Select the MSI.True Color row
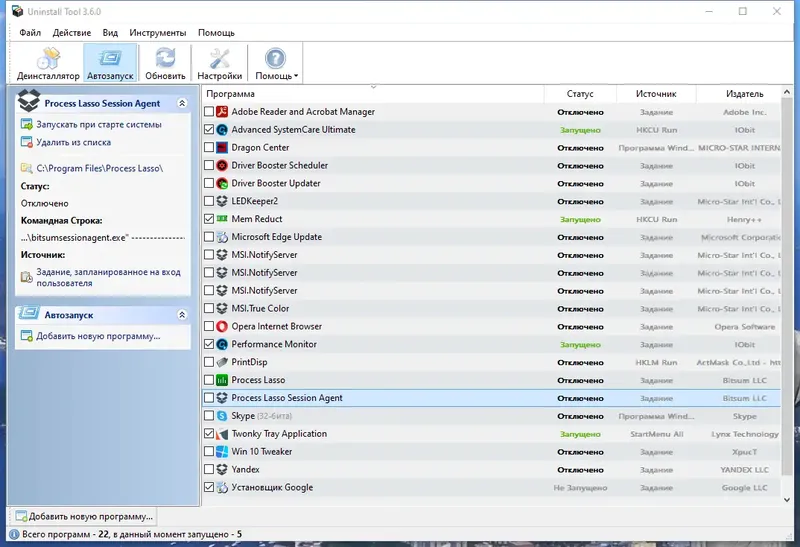Image resolution: width=800 pixels, height=547 pixels. 491,309
